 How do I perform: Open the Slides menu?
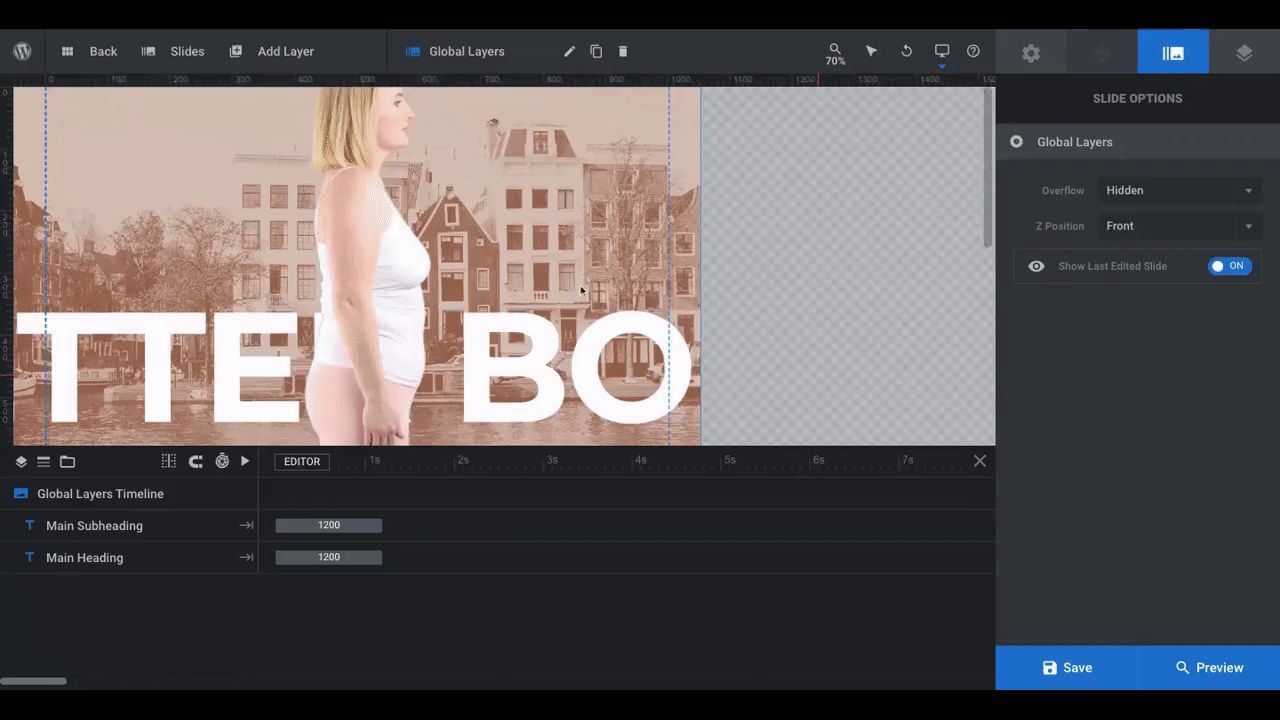point(173,51)
